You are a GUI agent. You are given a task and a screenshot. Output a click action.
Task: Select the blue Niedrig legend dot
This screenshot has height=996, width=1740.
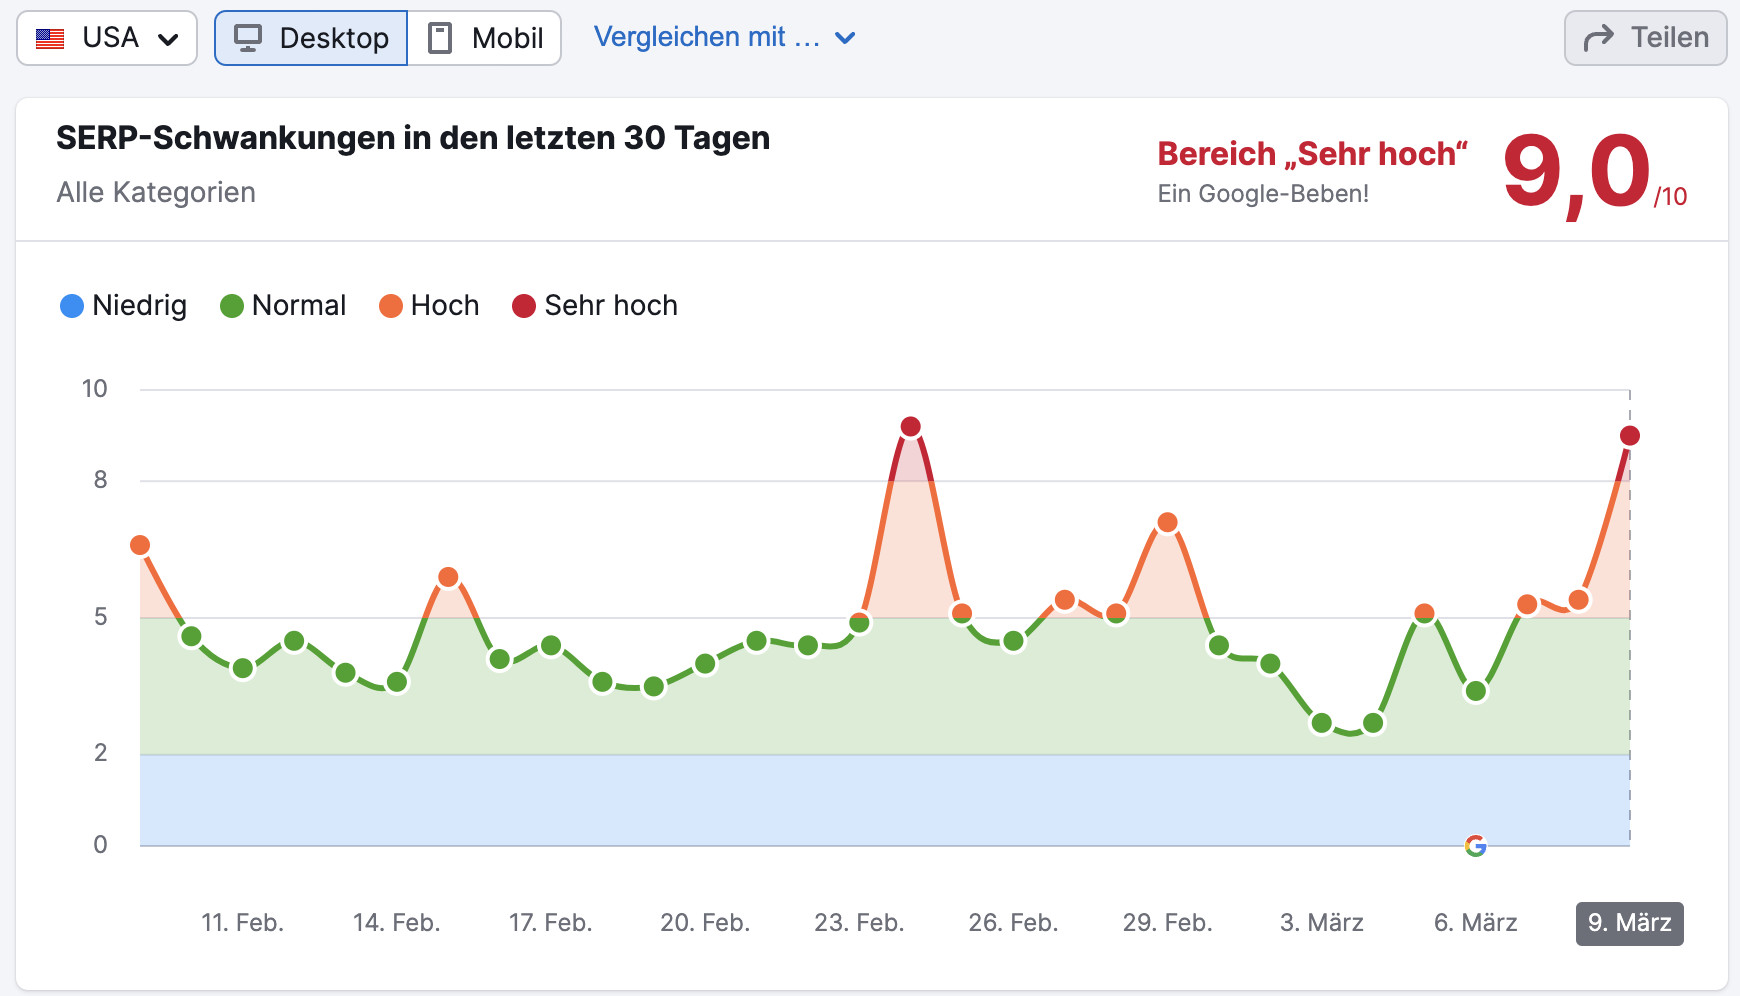click(71, 305)
